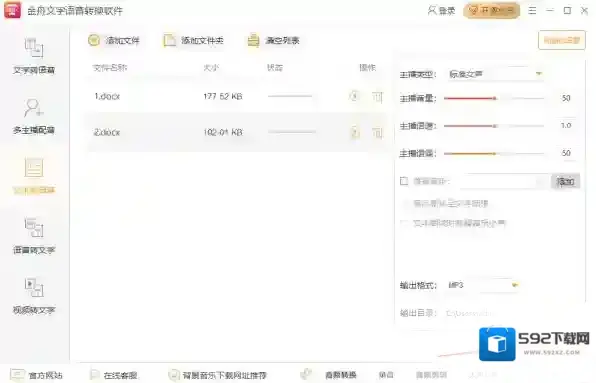
Task: Click the 大小 column header
Action: point(211,68)
